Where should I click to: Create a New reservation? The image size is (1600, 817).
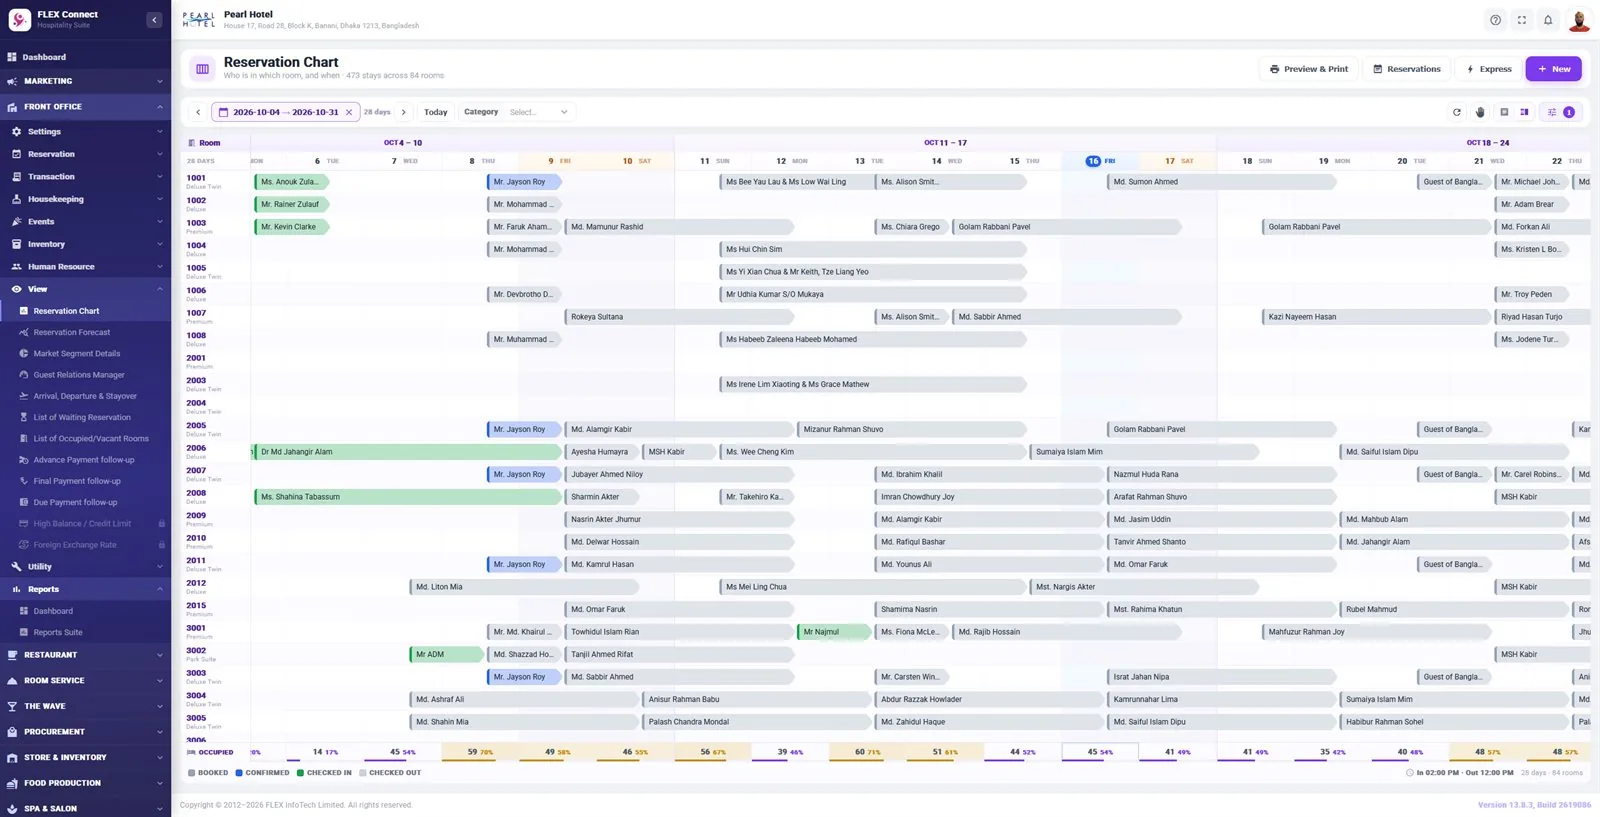click(1553, 69)
